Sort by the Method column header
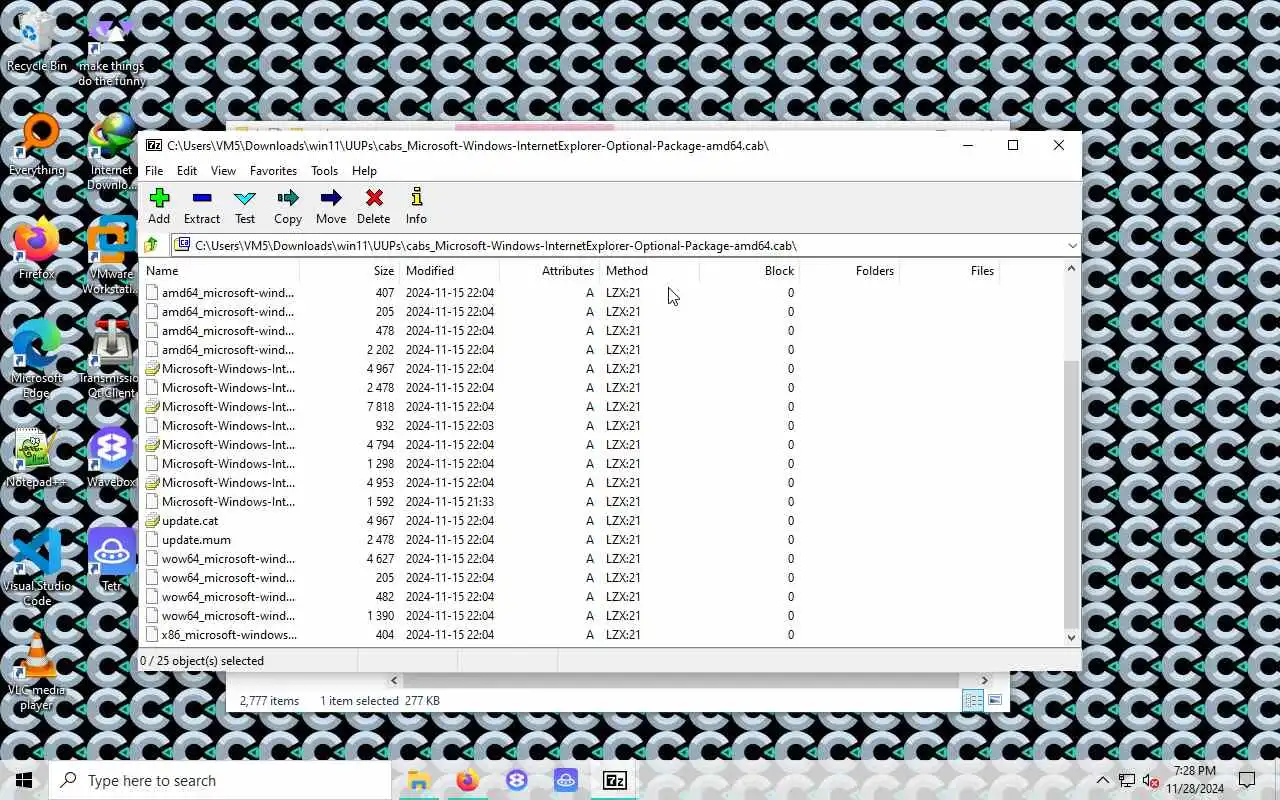 click(649, 271)
